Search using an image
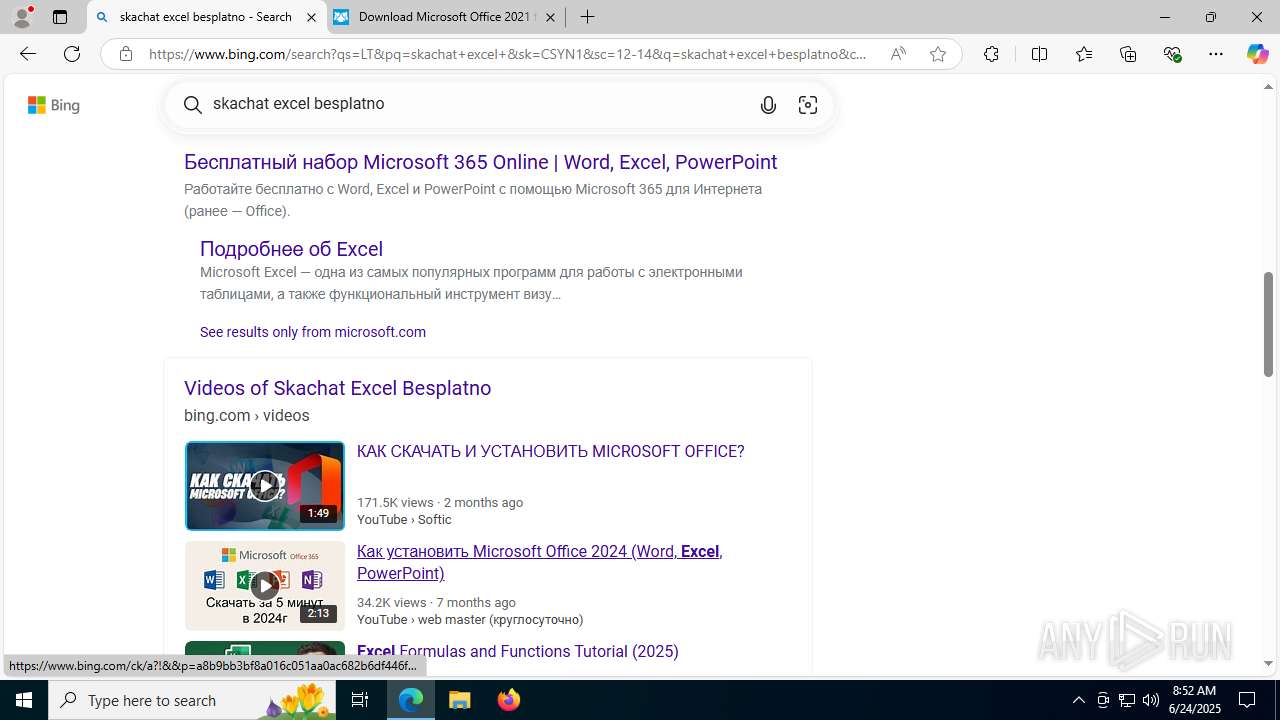This screenshot has width=1280, height=720. [808, 105]
